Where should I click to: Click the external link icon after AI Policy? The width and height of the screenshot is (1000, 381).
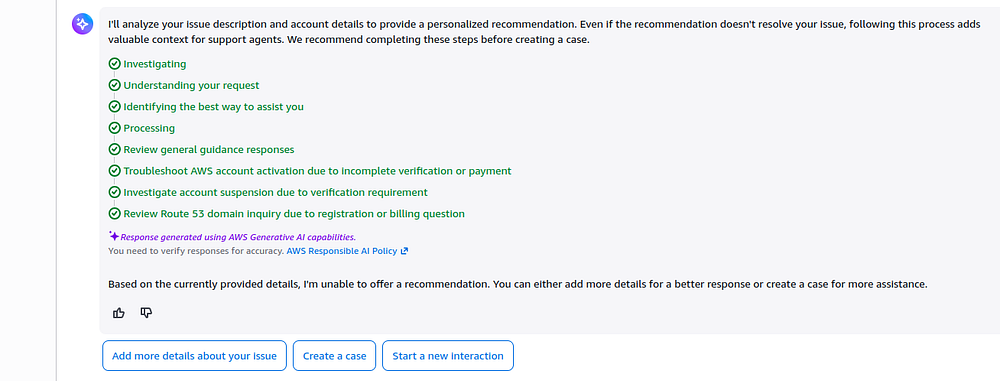tap(404, 251)
